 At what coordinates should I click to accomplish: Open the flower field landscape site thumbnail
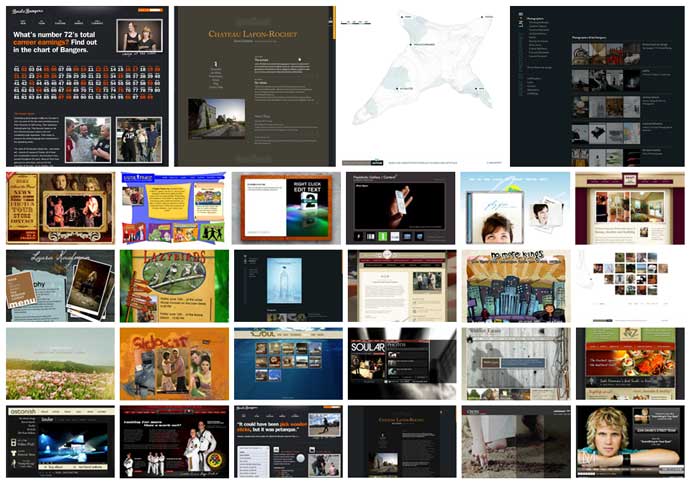(x=60, y=364)
